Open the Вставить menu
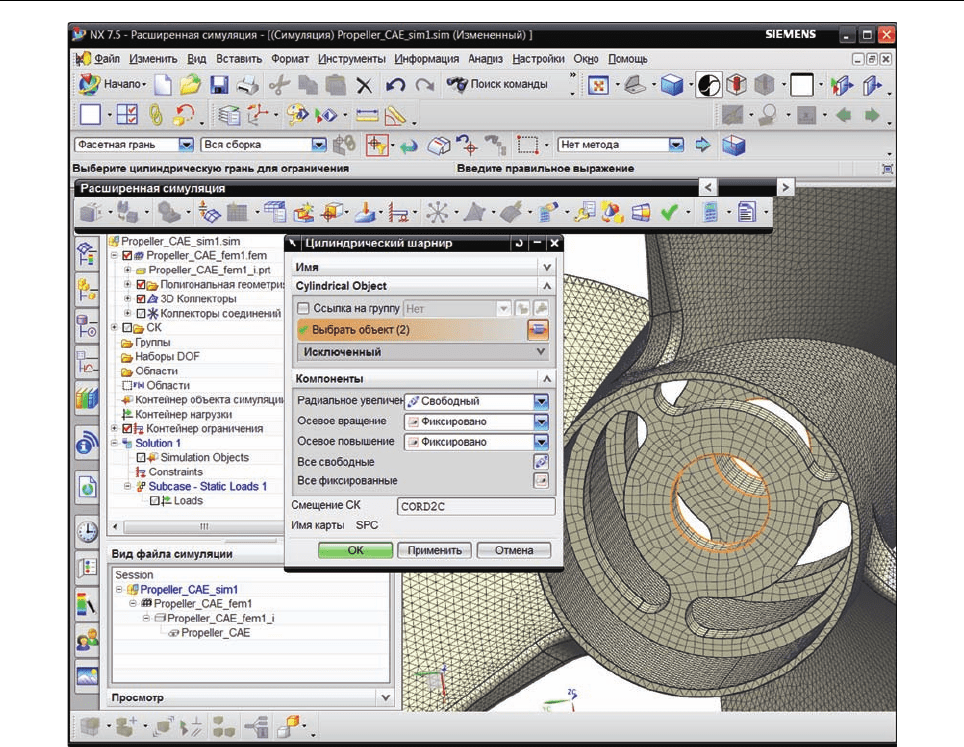 [239, 59]
